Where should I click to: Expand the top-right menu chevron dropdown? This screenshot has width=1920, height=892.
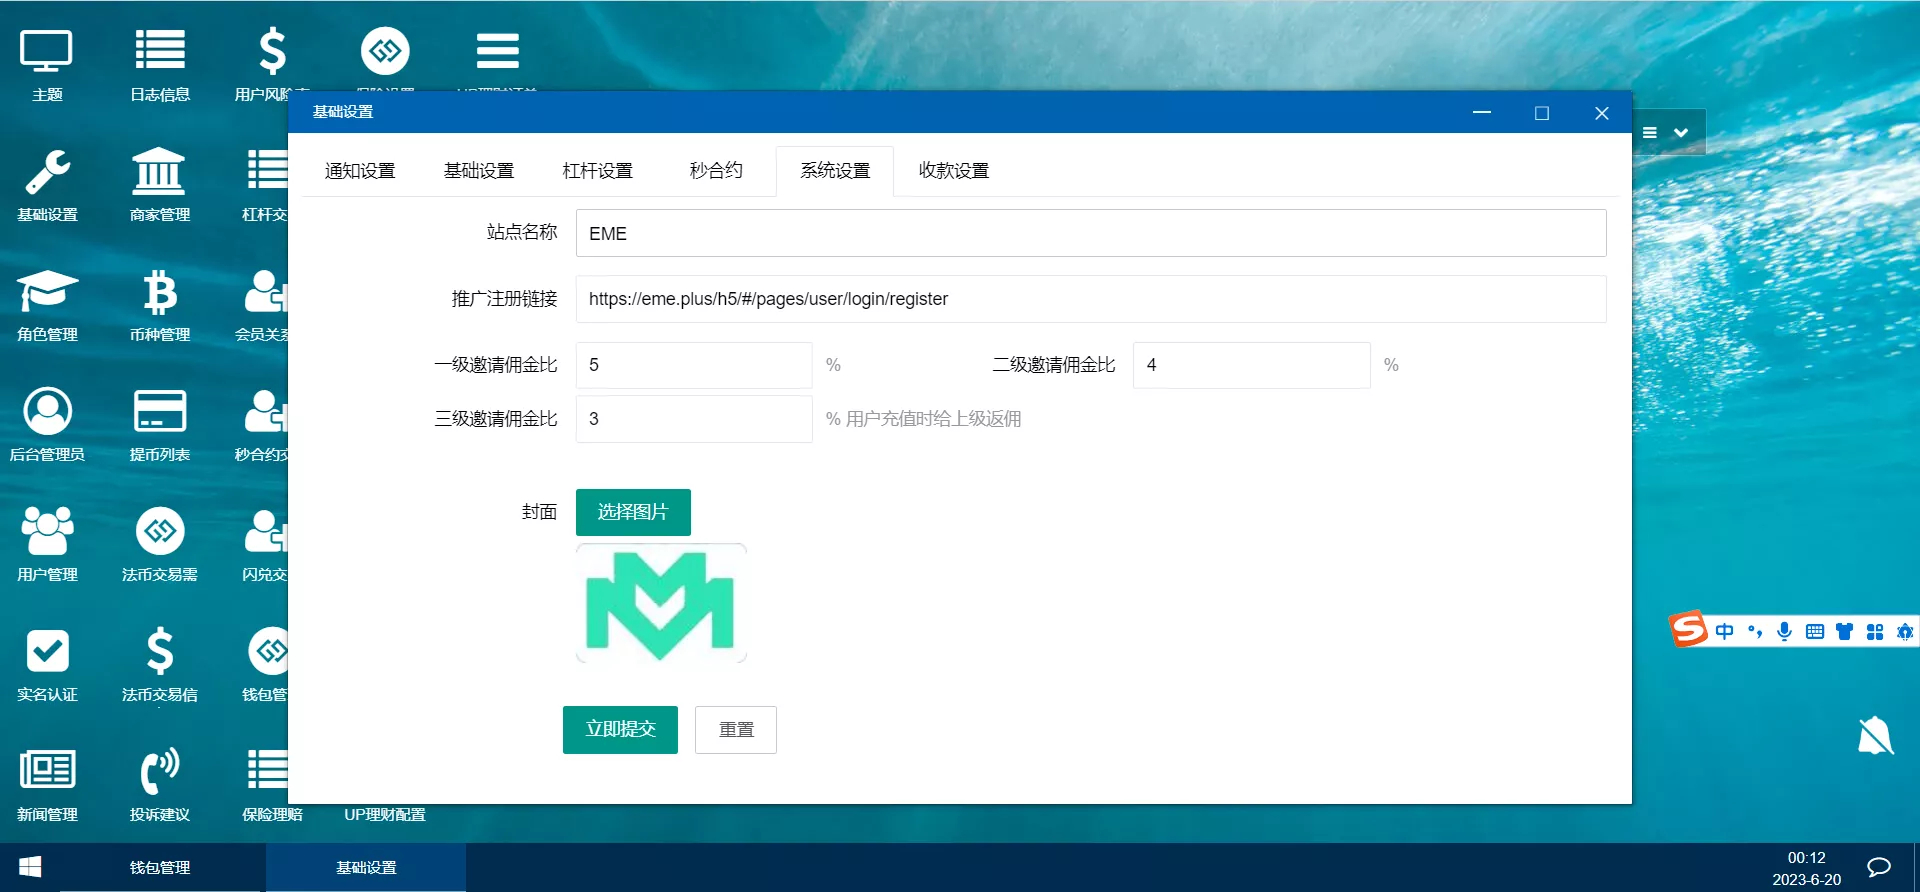pos(1681,133)
